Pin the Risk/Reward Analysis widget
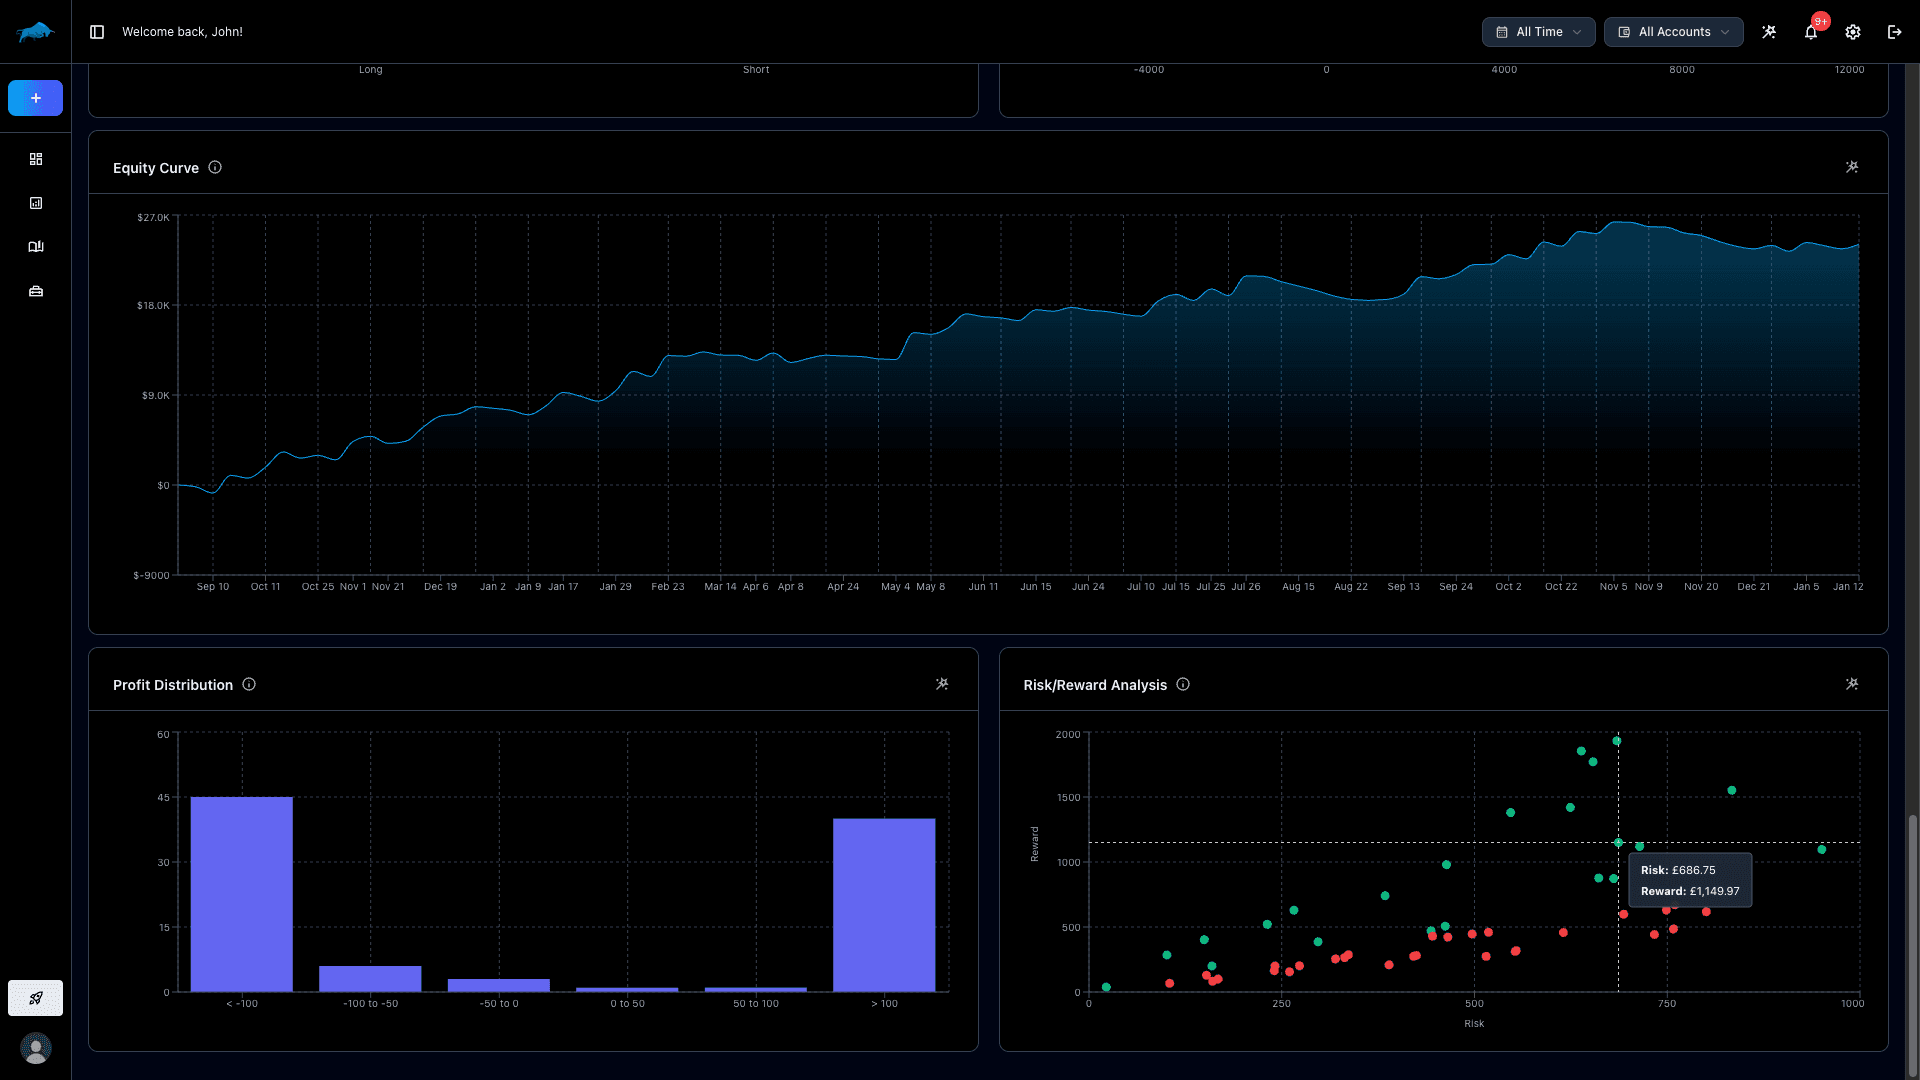This screenshot has width=1920, height=1080. 1852,683
